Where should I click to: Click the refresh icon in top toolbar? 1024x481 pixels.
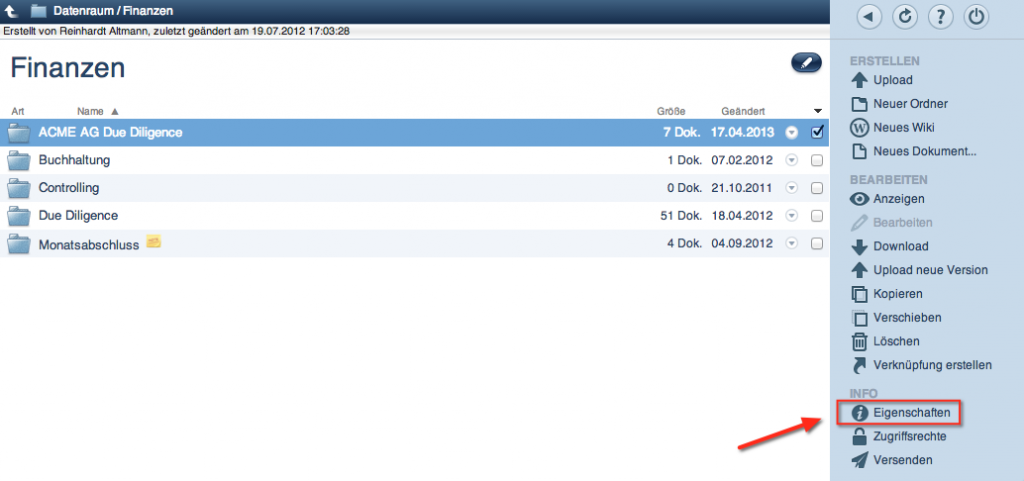coord(906,17)
